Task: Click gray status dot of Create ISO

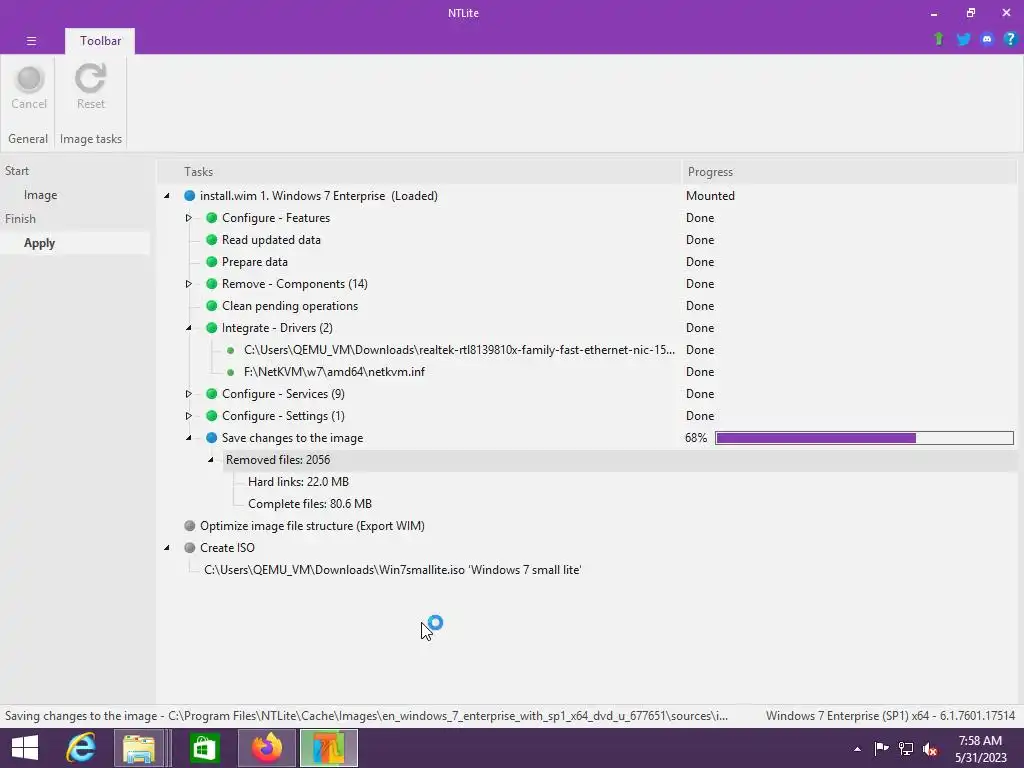Action: tap(189, 548)
